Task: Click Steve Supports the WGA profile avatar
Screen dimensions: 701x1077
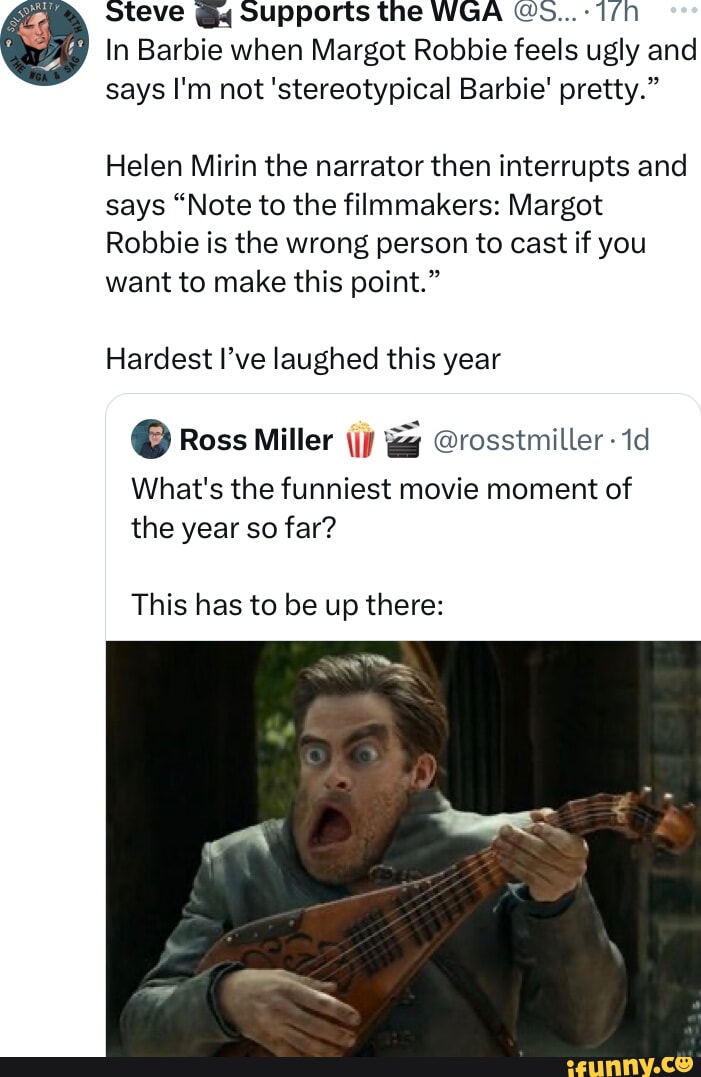Action: (x=44, y=45)
